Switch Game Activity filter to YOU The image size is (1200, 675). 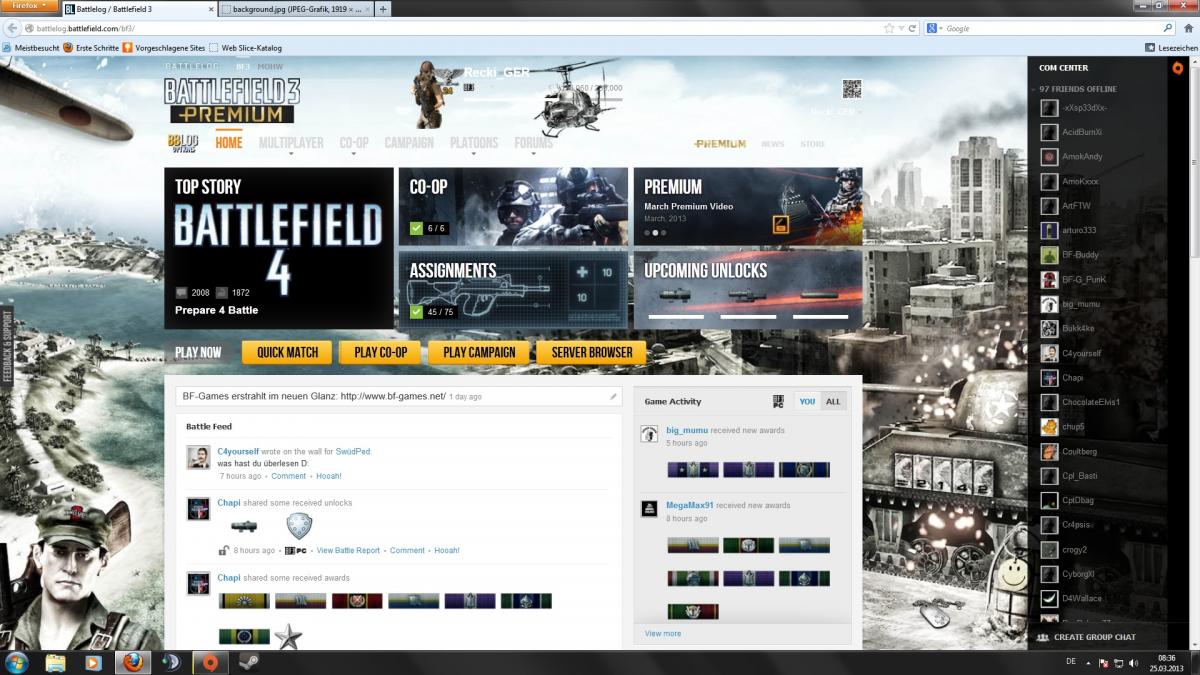coord(808,401)
